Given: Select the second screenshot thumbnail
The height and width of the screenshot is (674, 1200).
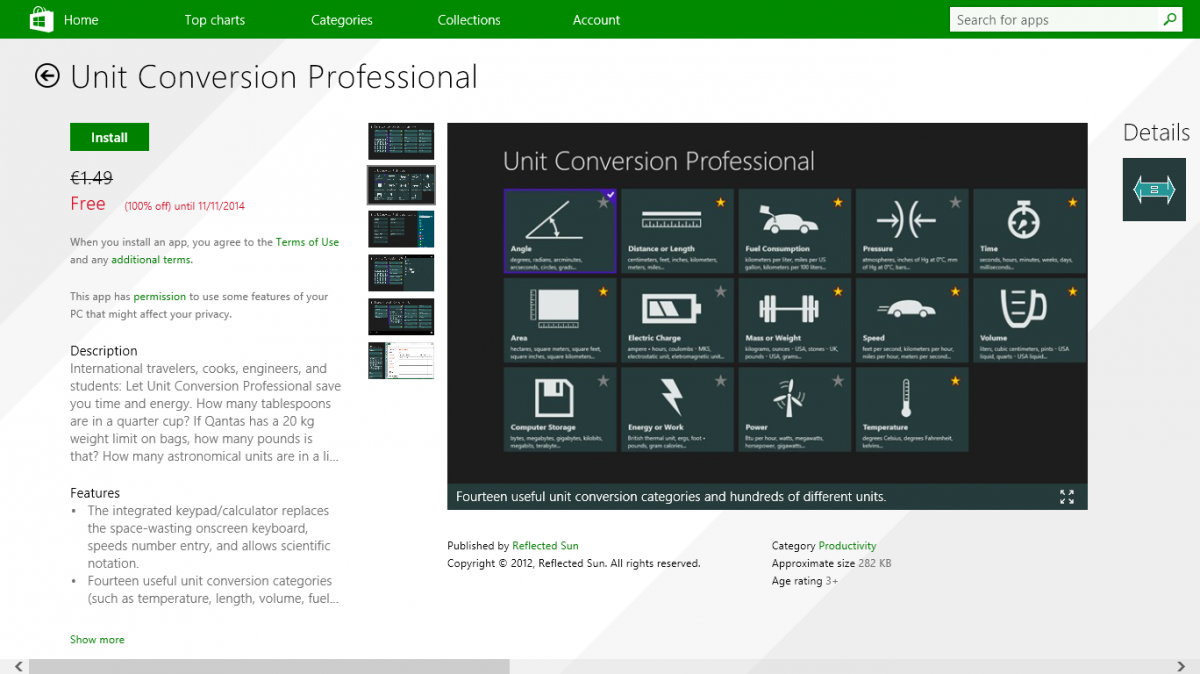Looking at the screenshot, I should point(401,185).
